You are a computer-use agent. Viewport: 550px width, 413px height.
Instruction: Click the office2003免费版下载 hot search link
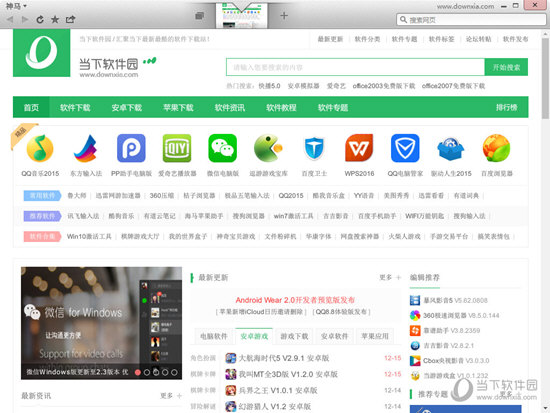point(384,86)
